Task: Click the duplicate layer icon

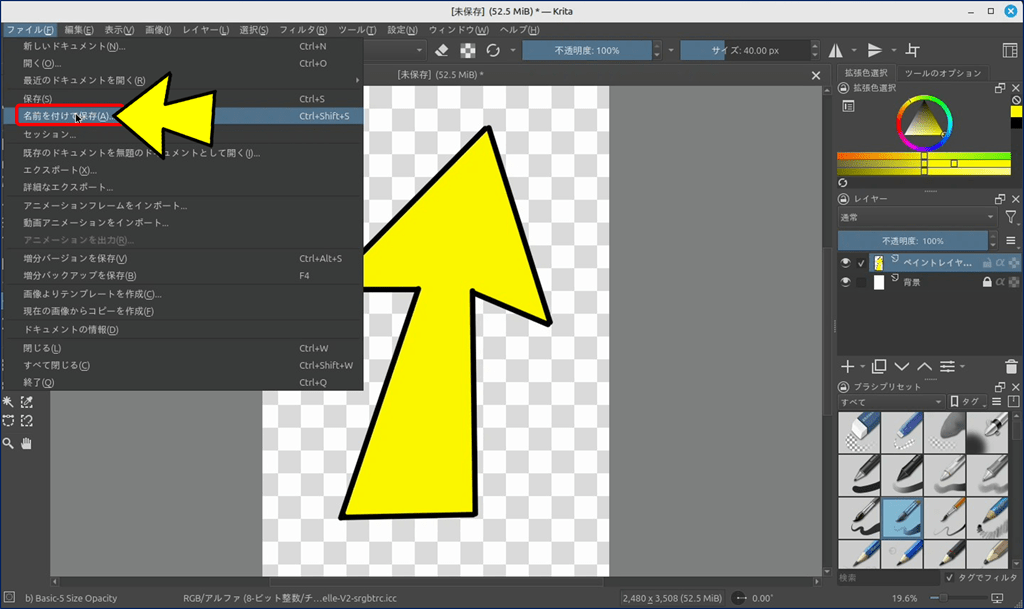Action: (879, 367)
